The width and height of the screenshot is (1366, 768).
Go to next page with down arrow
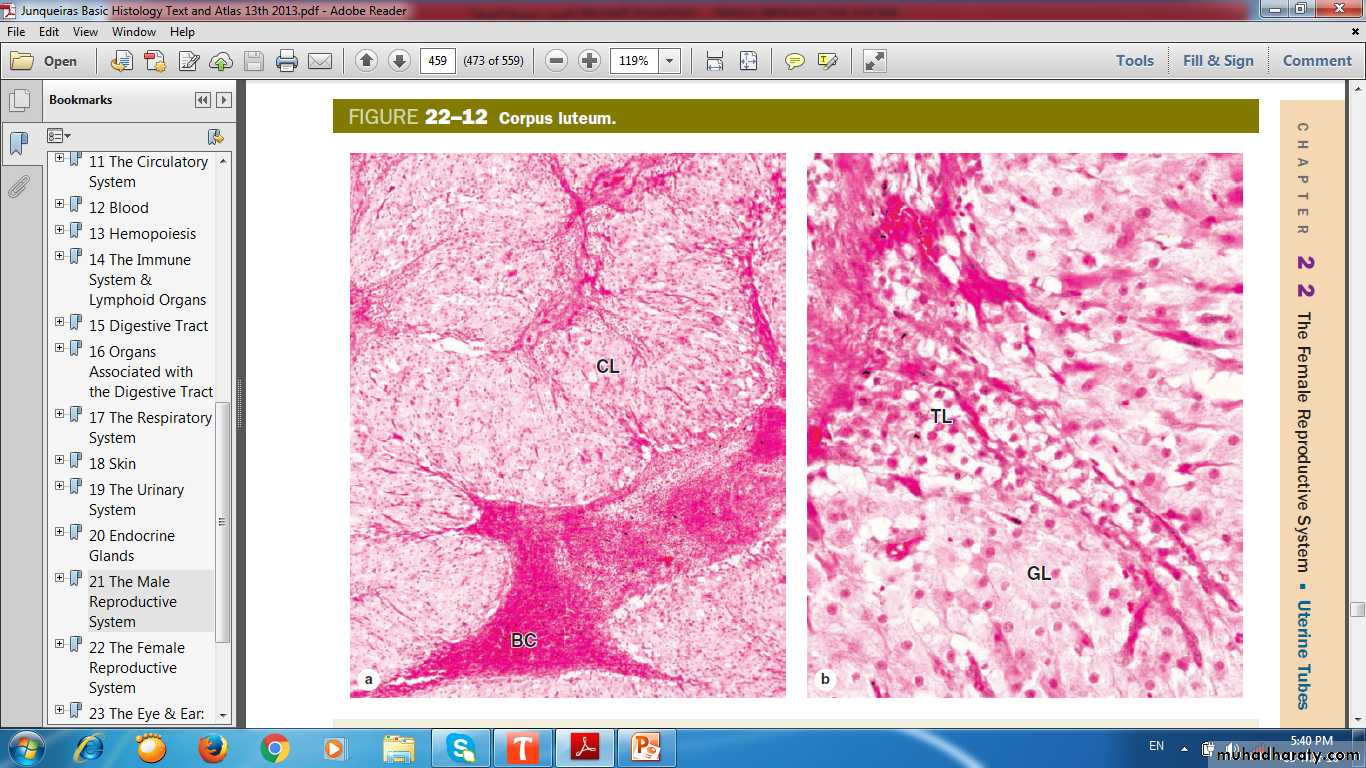[x=399, y=61]
